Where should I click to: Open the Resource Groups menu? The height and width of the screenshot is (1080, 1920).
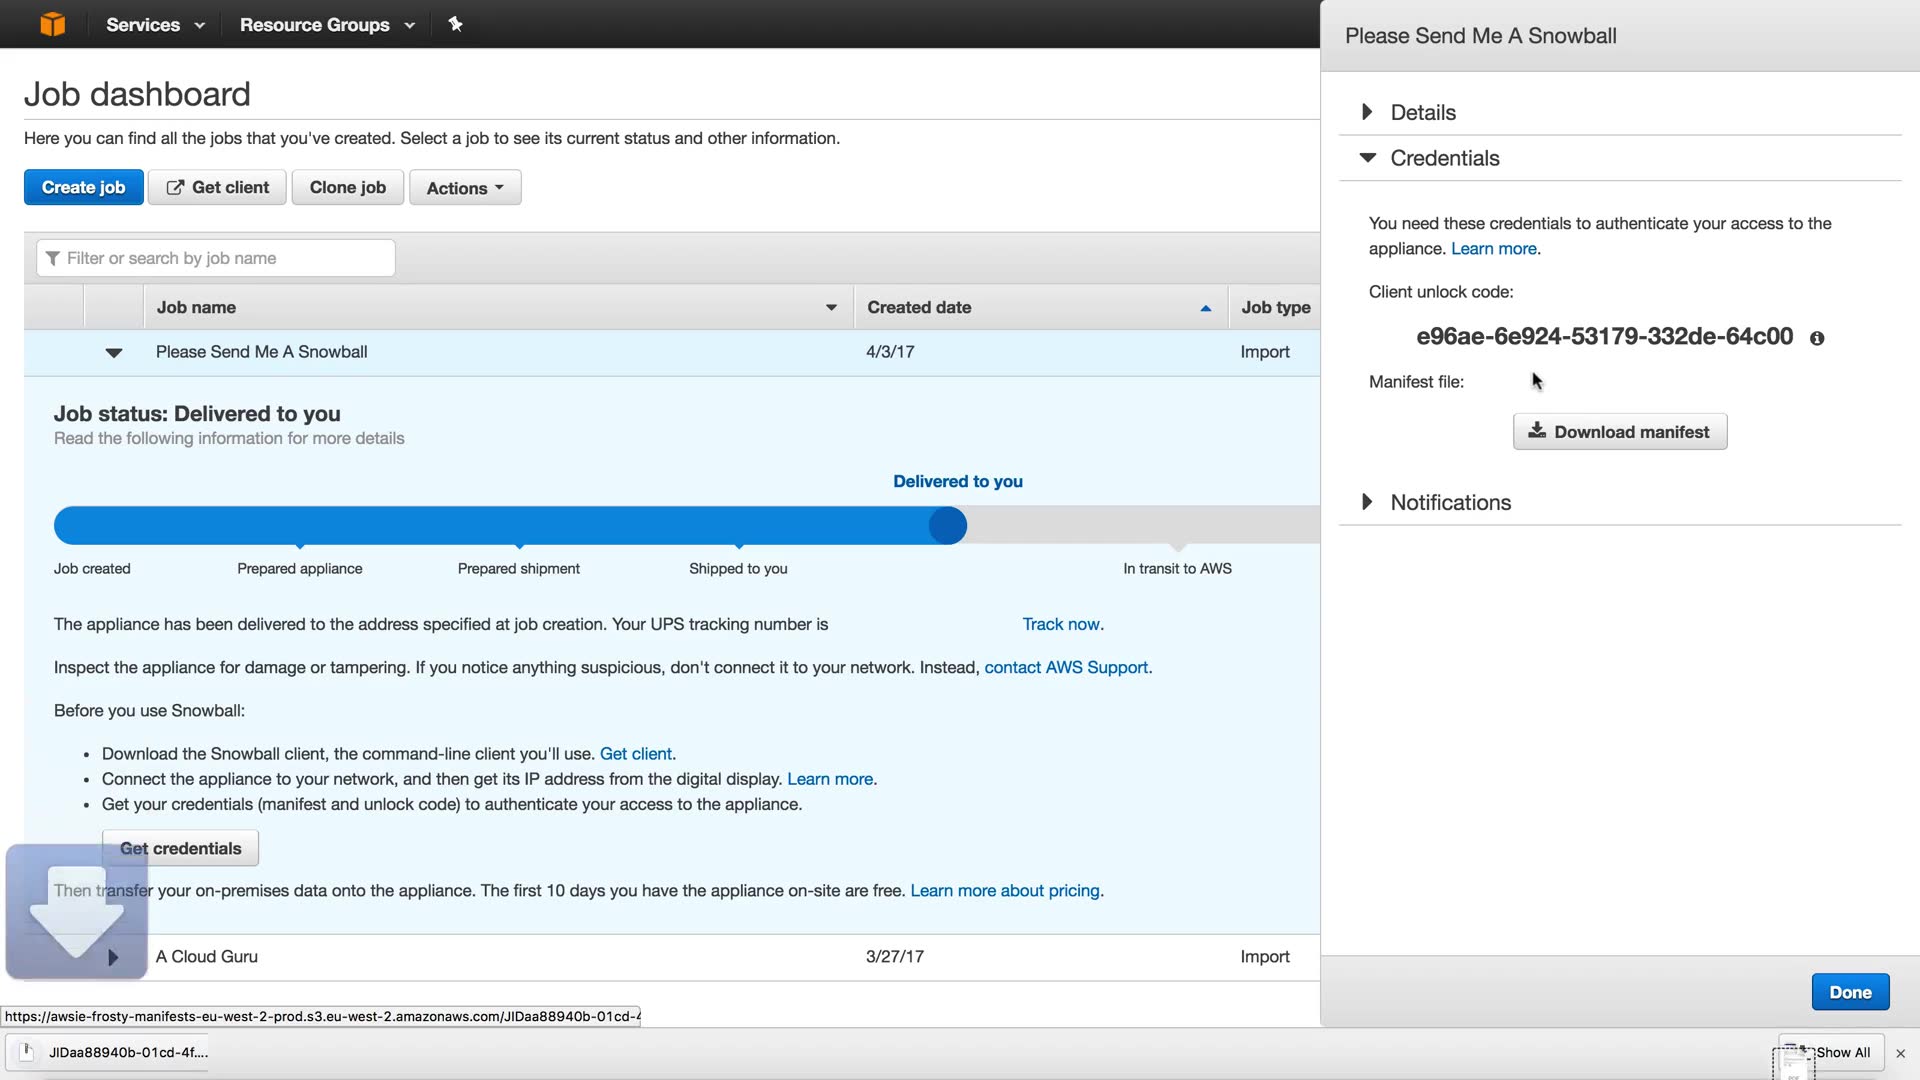pyautogui.click(x=326, y=24)
